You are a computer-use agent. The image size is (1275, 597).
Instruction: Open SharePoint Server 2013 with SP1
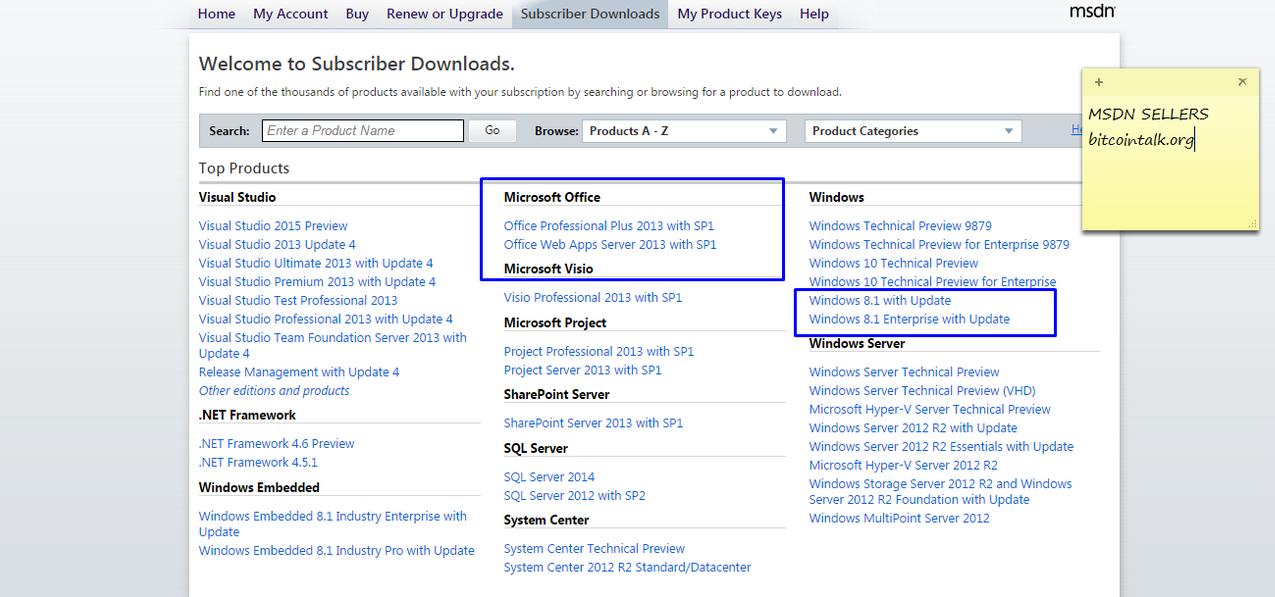pyautogui.click(x=594, y=423)
